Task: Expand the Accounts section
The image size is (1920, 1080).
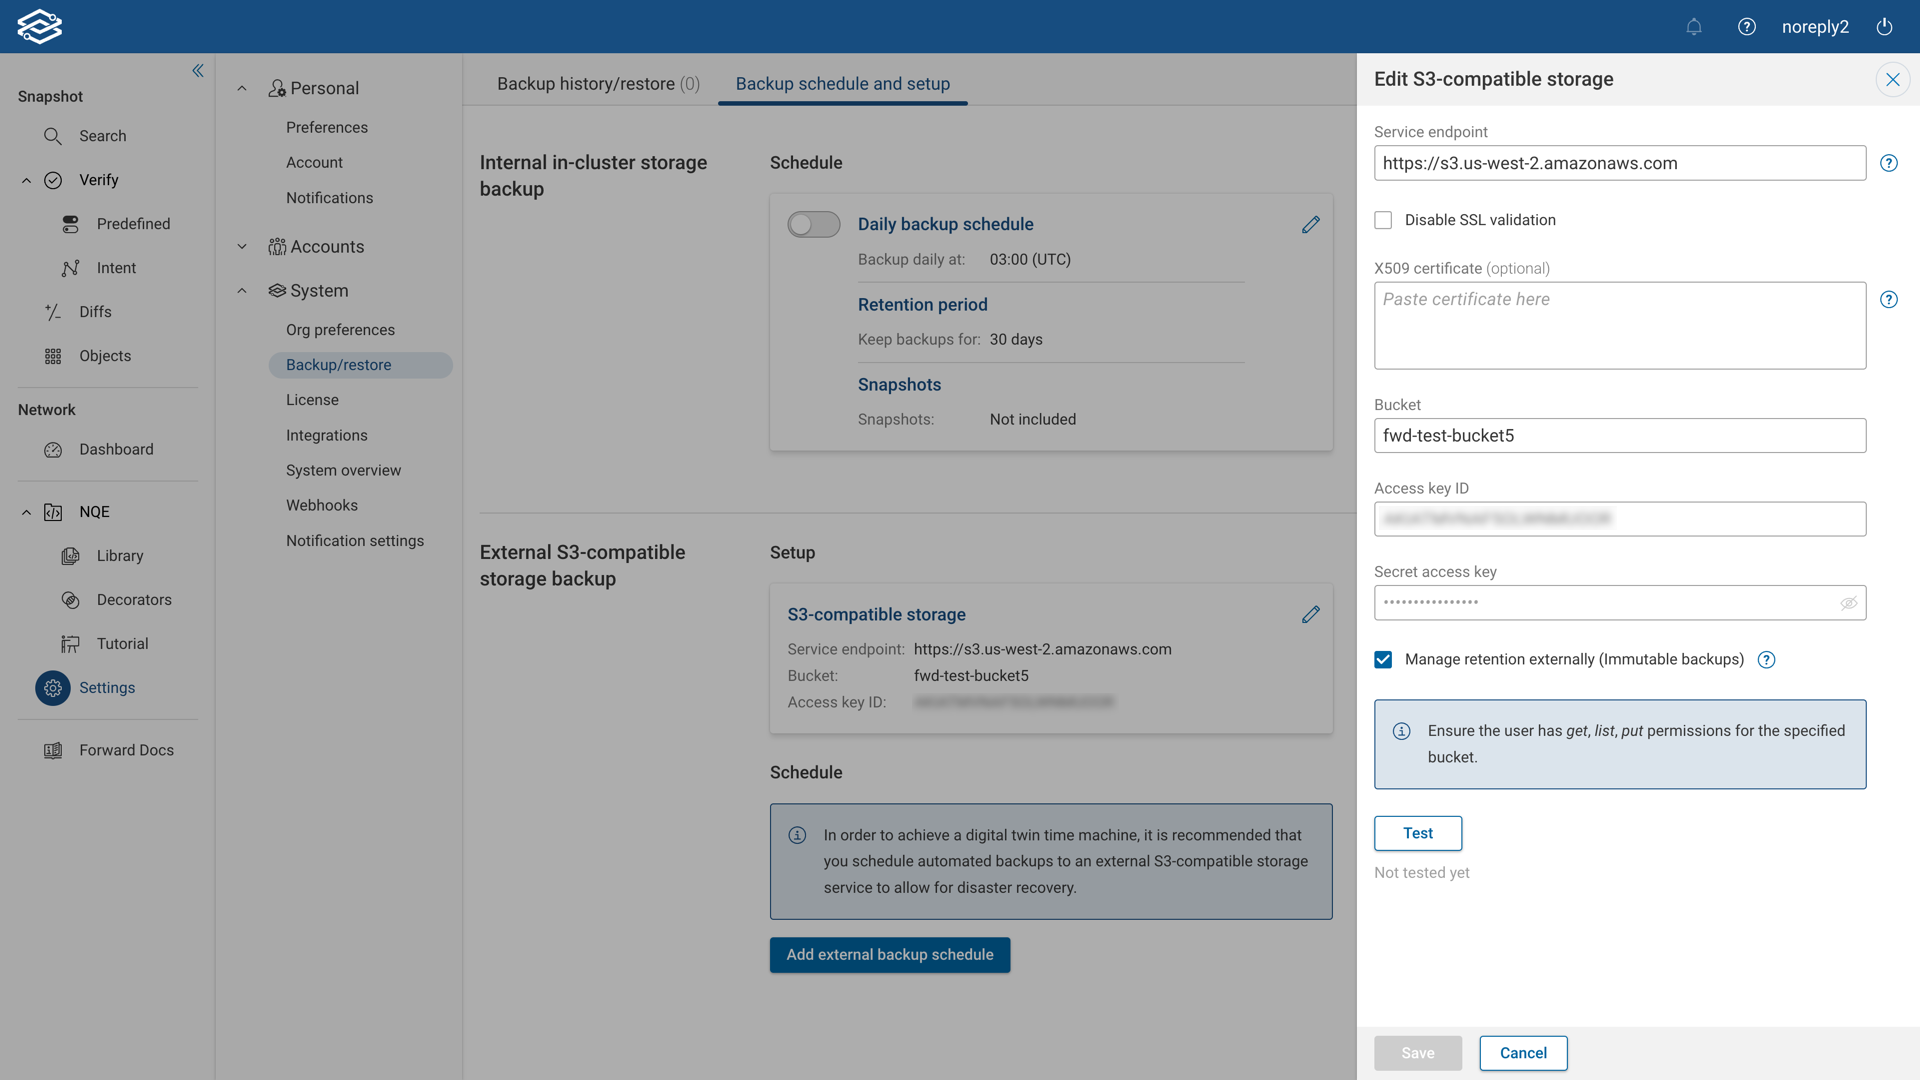Action: [x=242, y=247]
